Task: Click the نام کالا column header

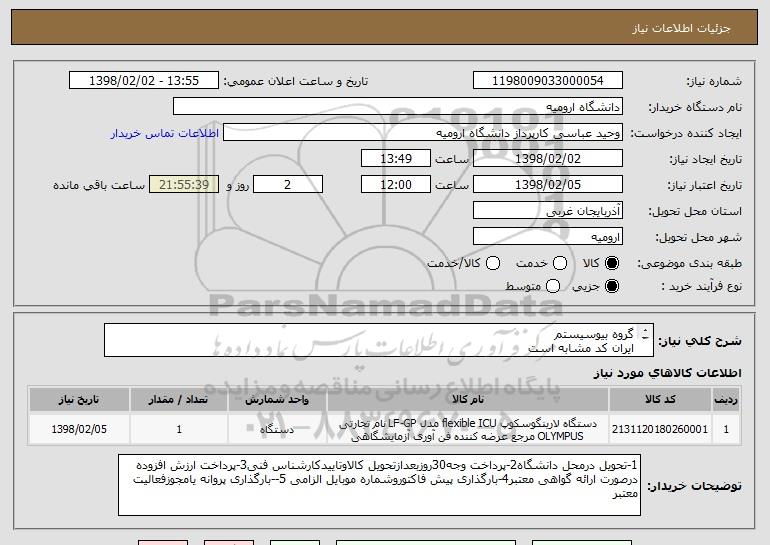Action: 468,399
